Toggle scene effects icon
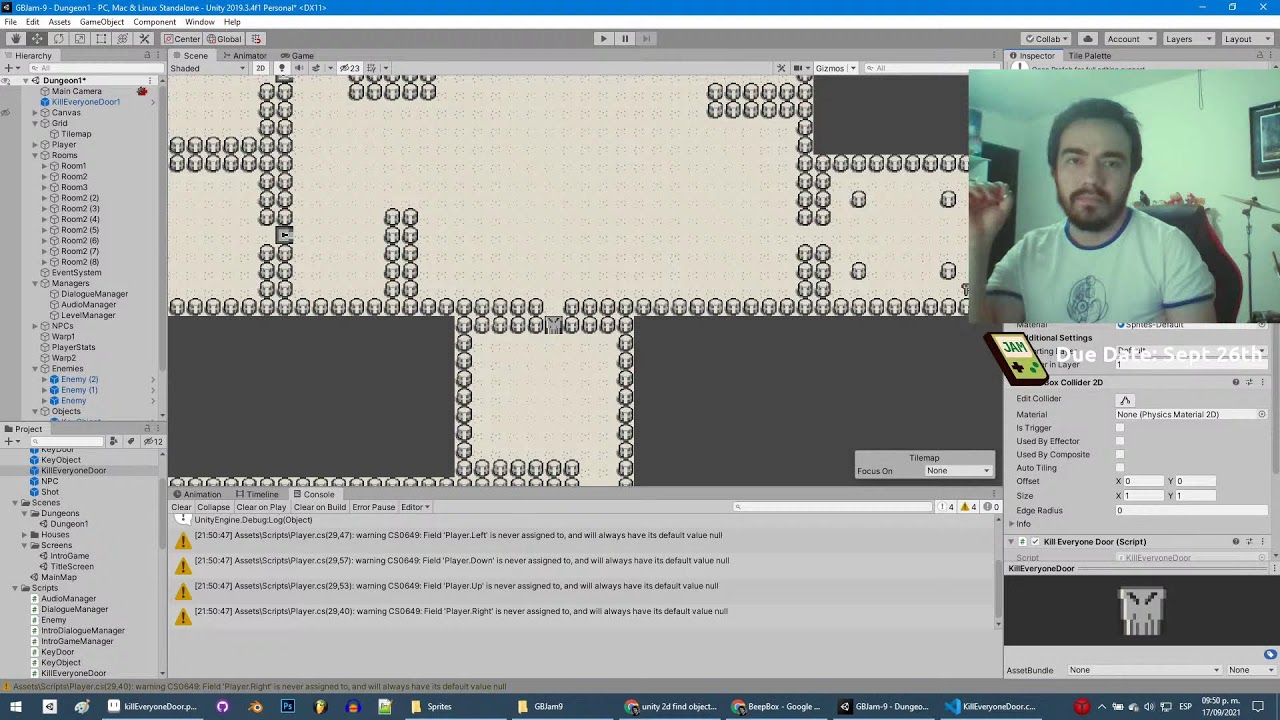Image resolution: width=1280 pixels, height=720 pixels. pos(318,68)
